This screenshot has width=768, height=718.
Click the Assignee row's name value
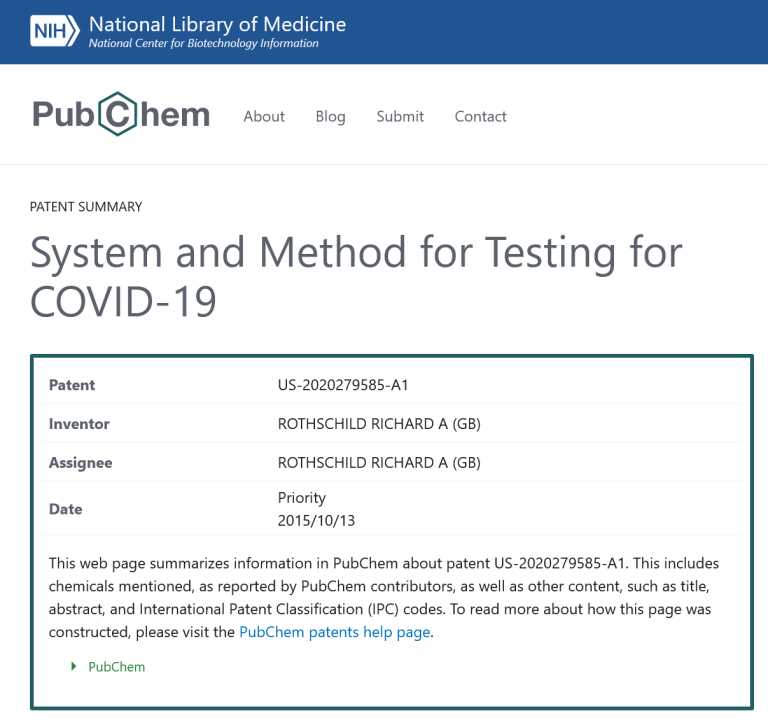pos(379,462)
